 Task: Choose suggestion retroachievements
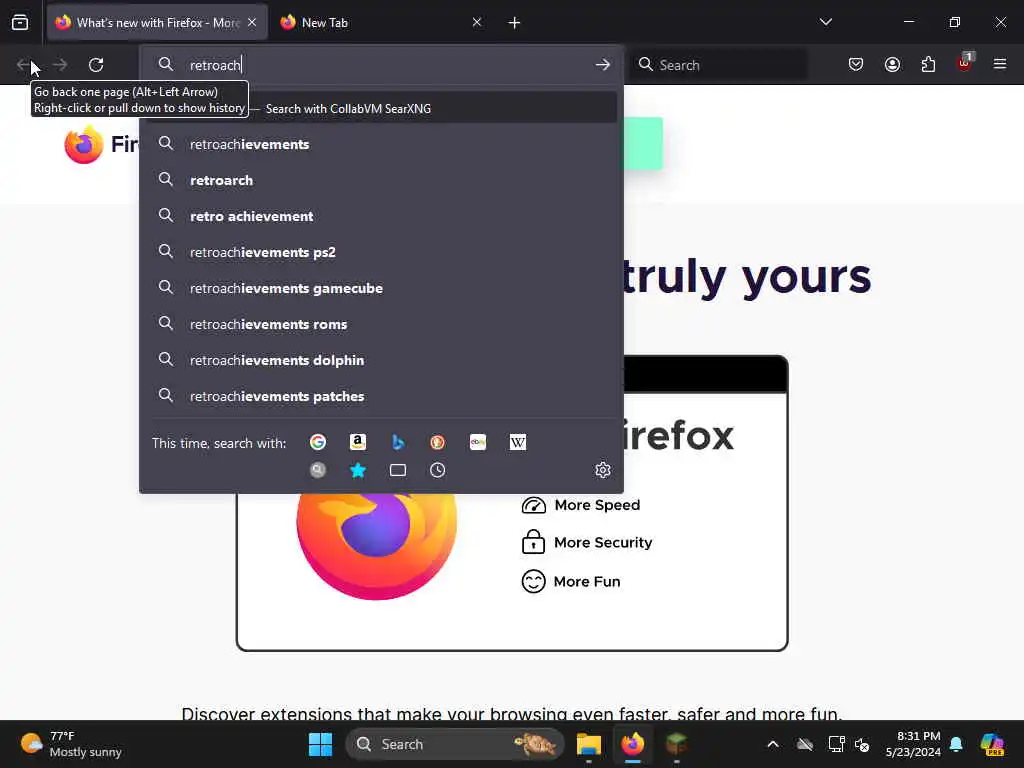click(381, 144)
